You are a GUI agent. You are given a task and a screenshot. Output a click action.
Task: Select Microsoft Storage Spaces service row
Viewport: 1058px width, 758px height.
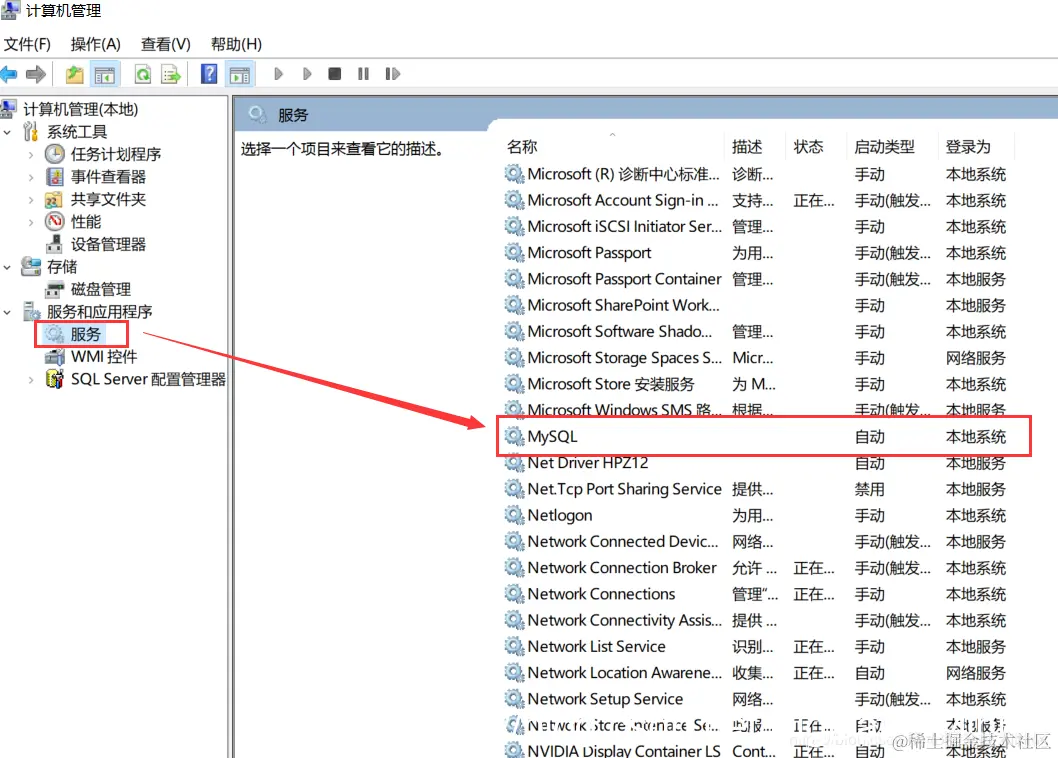[756, 358]
